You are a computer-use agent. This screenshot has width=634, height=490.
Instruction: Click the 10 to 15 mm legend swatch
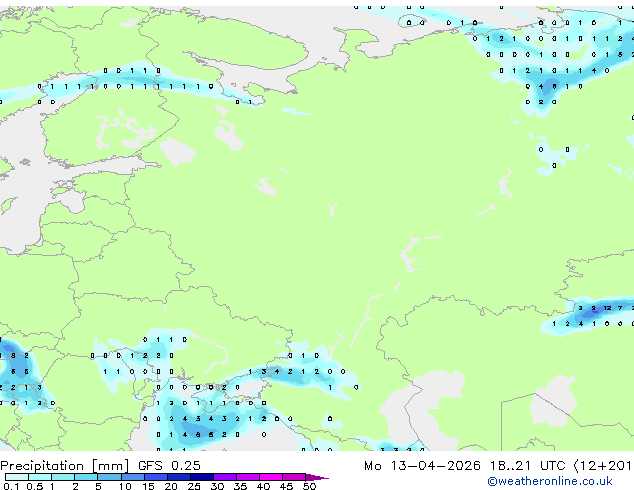pos(133,477)
